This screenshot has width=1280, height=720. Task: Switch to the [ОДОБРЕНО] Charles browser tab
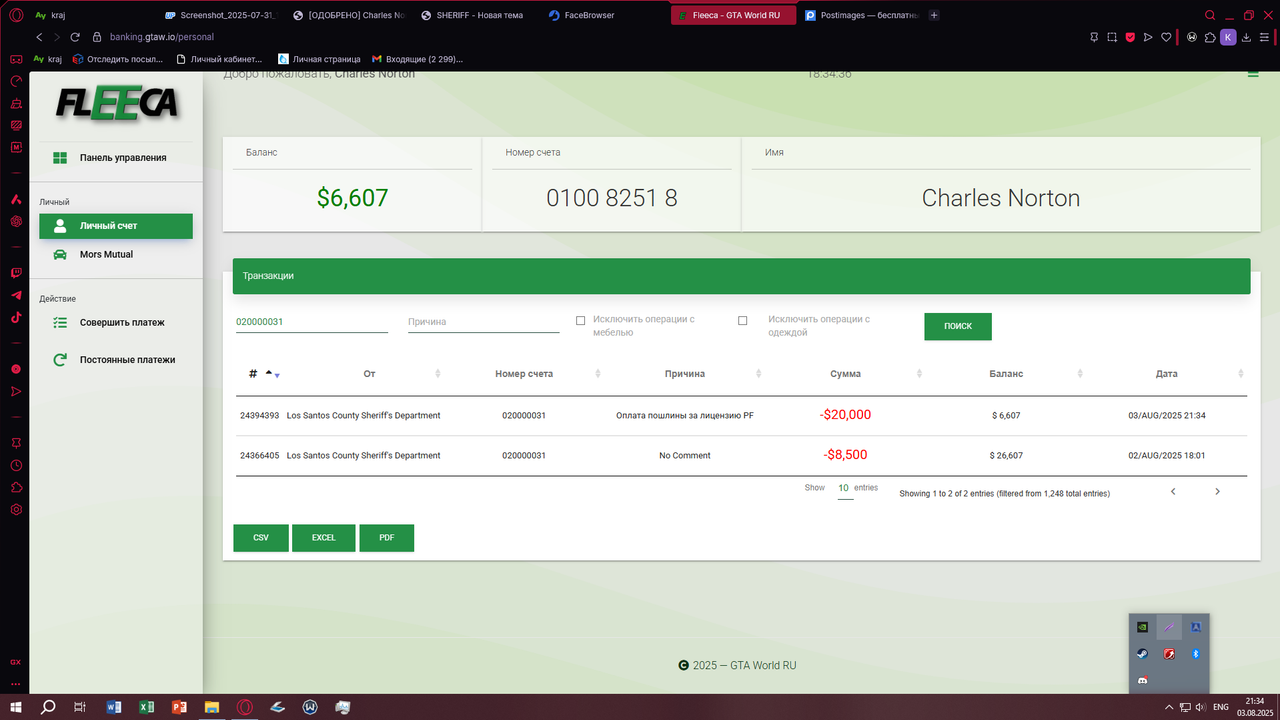click(350, 16)
